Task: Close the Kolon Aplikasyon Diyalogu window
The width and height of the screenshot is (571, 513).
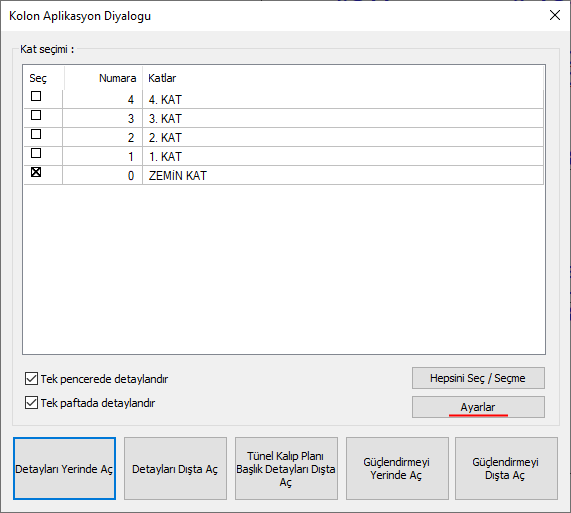Action: click(x=555, y=15)
